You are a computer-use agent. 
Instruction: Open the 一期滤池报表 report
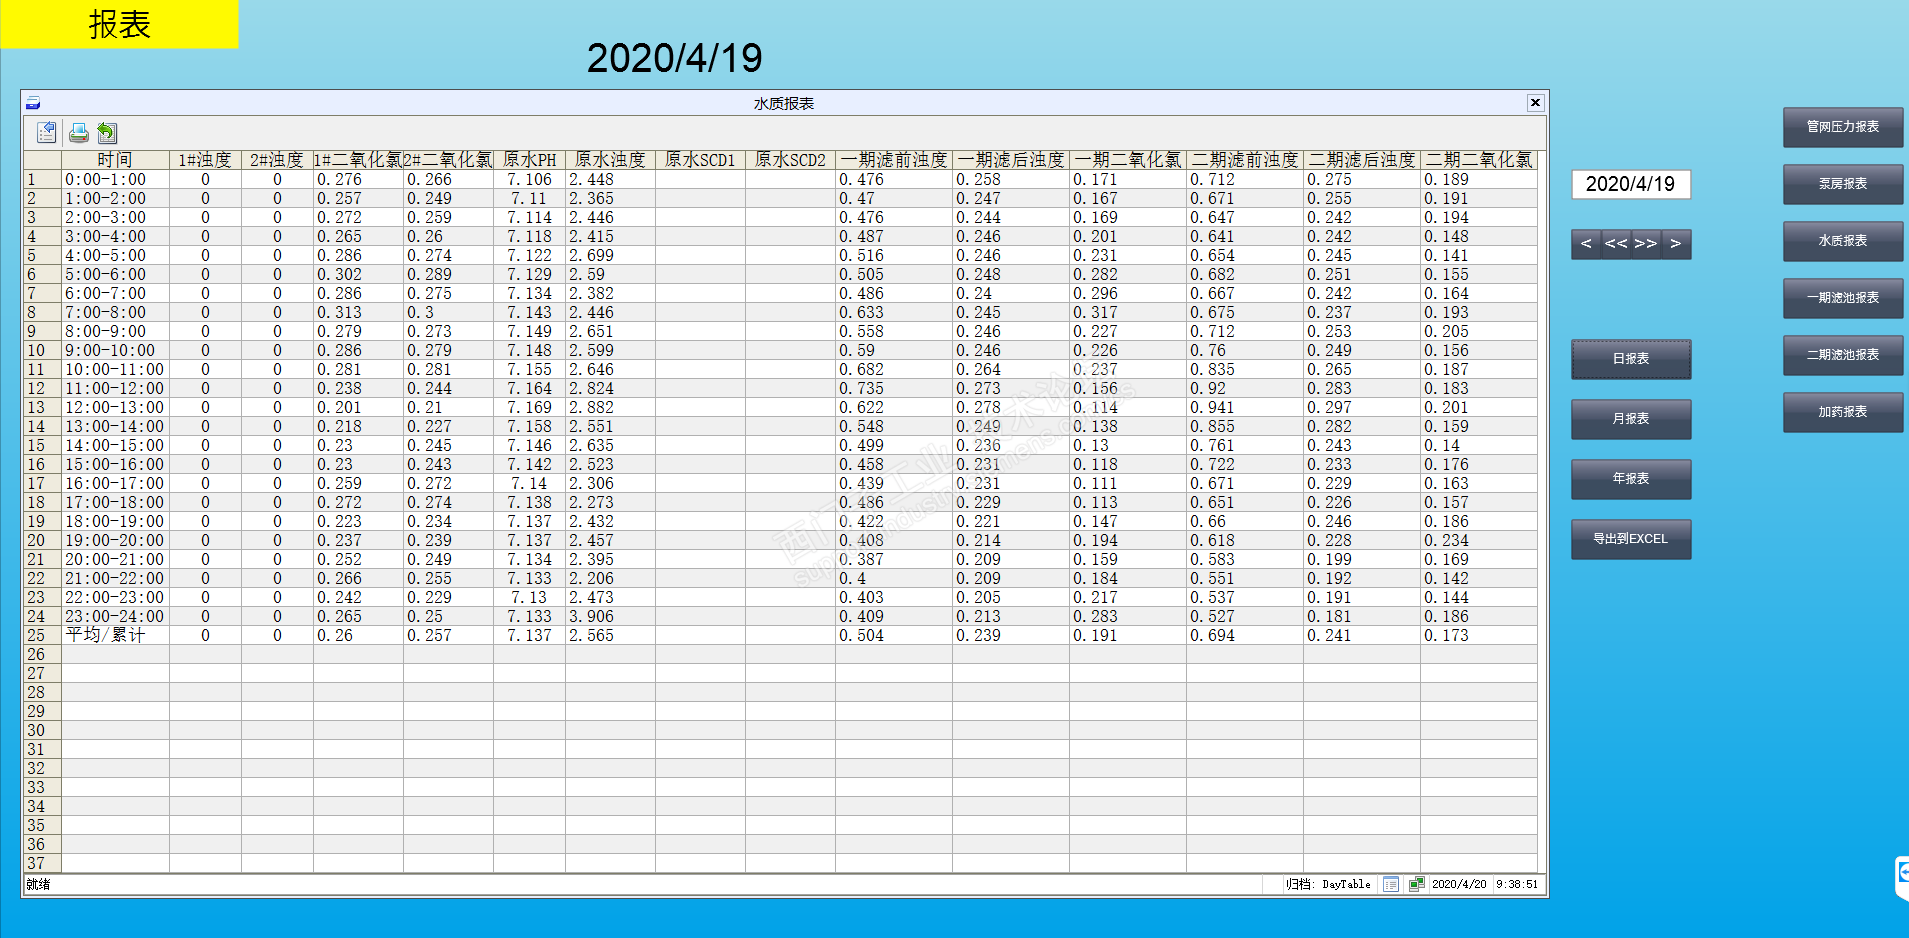pos(1843,298)
